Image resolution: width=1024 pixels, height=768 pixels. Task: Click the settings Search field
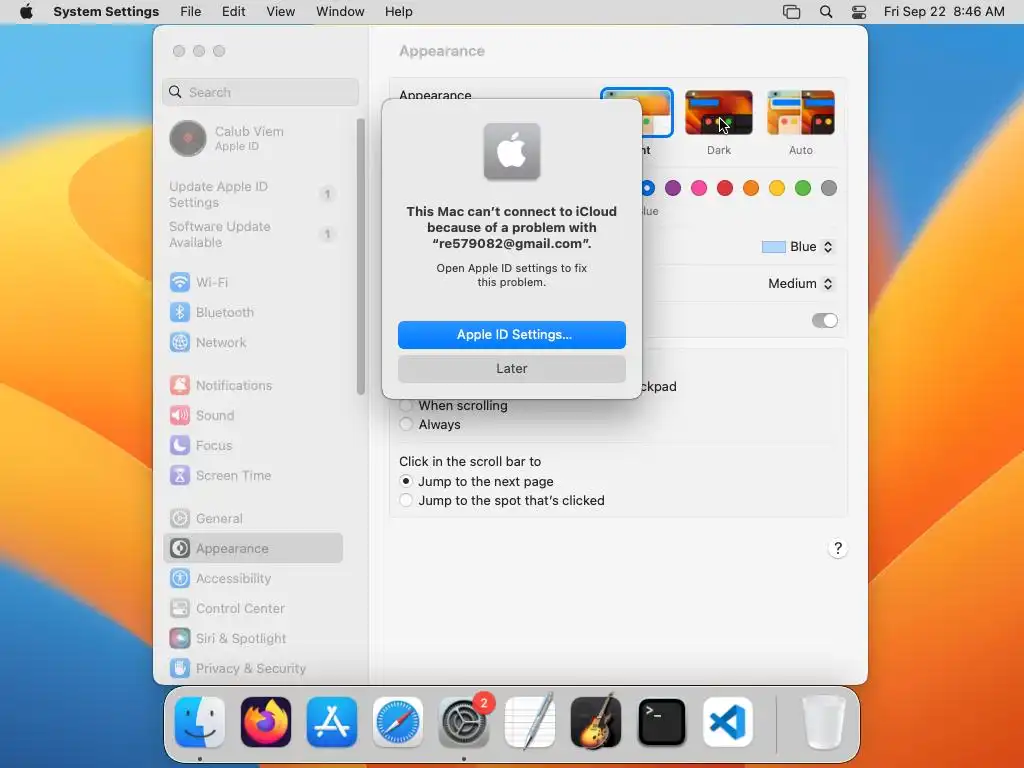(260, 92)
